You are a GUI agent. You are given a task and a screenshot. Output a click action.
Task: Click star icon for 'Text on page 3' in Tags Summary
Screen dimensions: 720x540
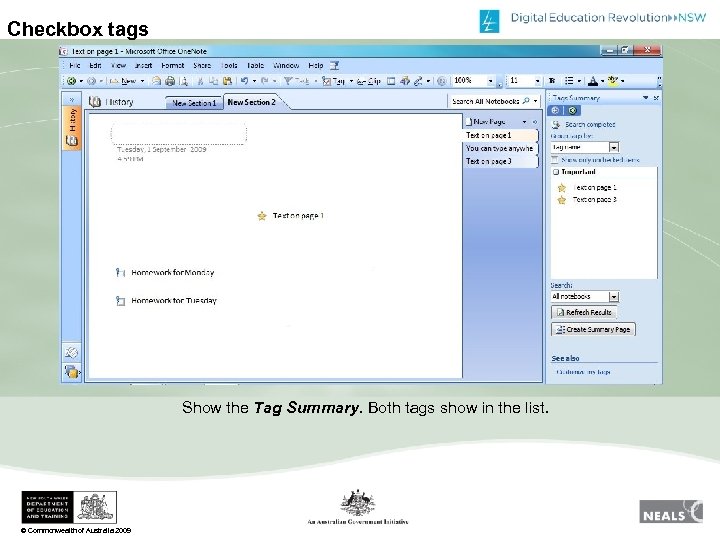pos(561,200)
